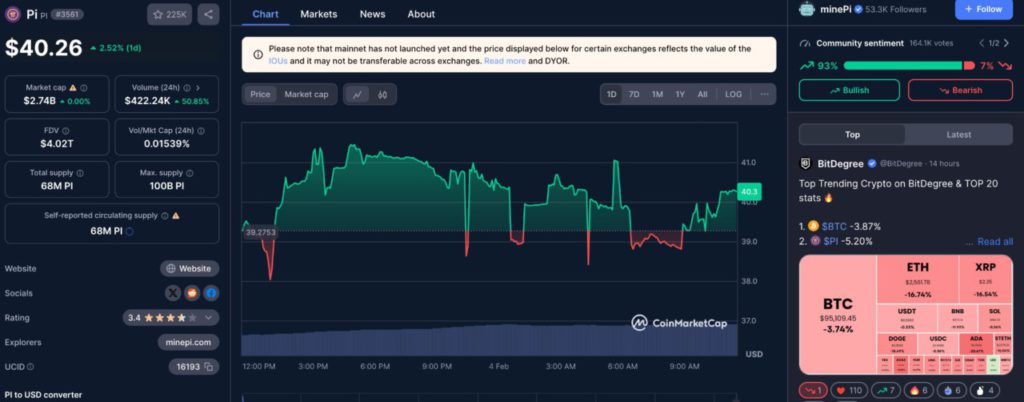This screenshot has width=1024, height=402.
Task: Click the Total supply info icon
Action: 80,173
